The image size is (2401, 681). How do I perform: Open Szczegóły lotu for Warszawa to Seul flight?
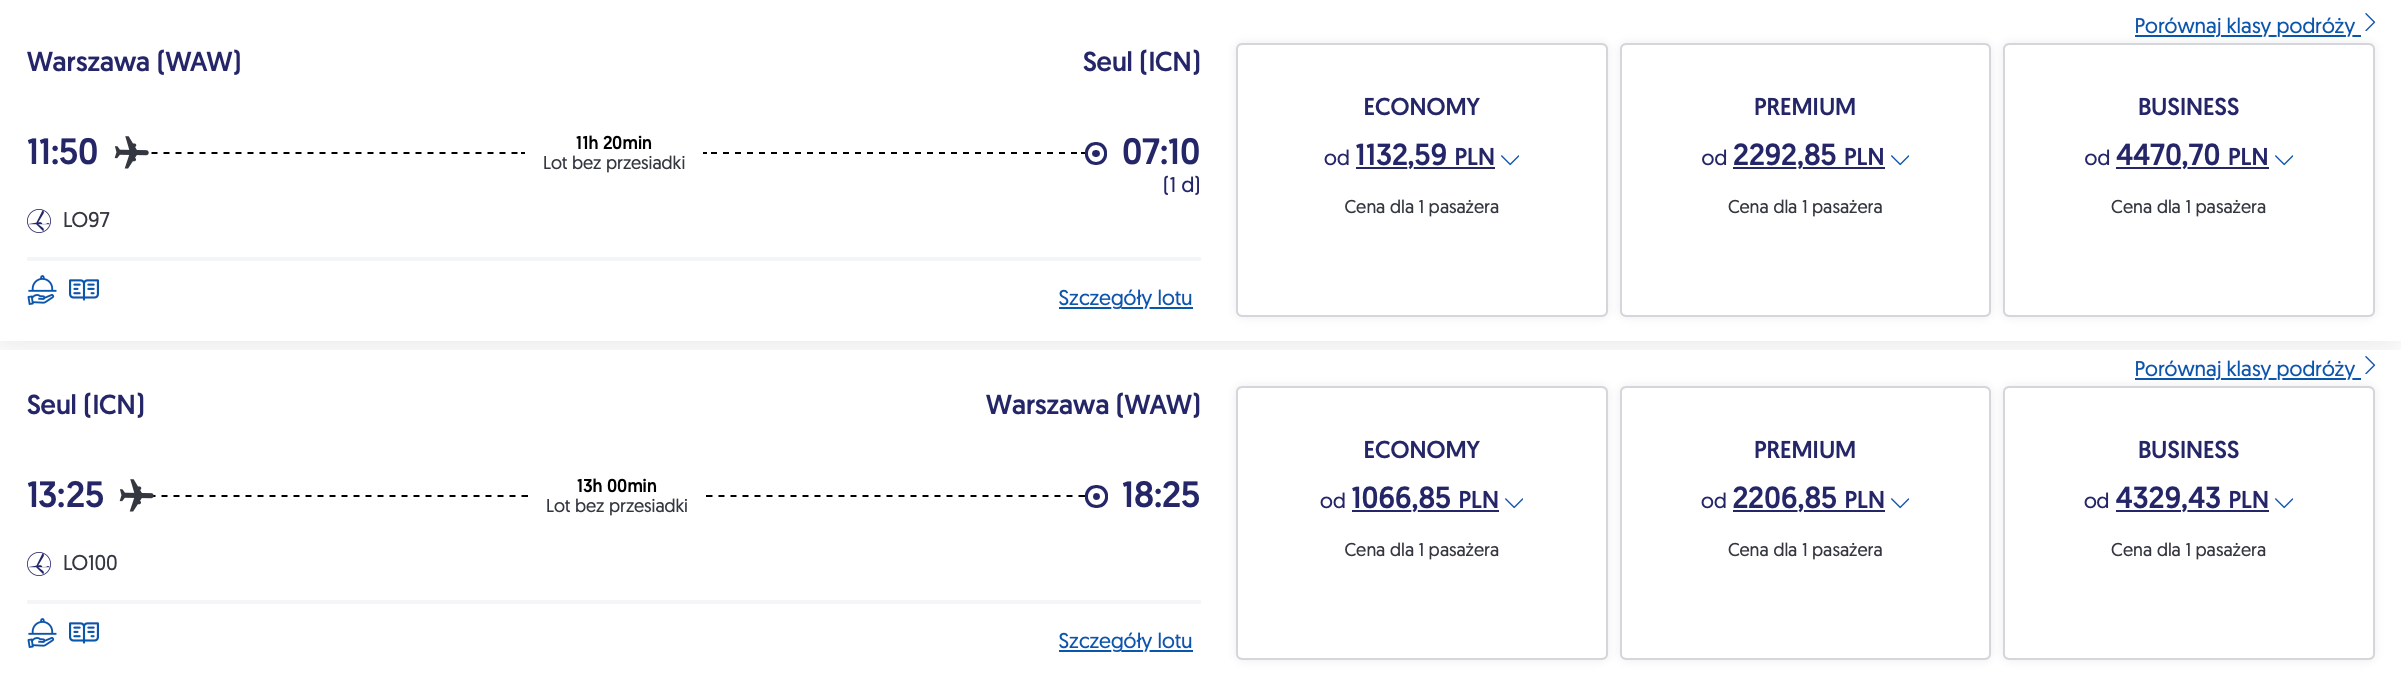pos(1125,298)
